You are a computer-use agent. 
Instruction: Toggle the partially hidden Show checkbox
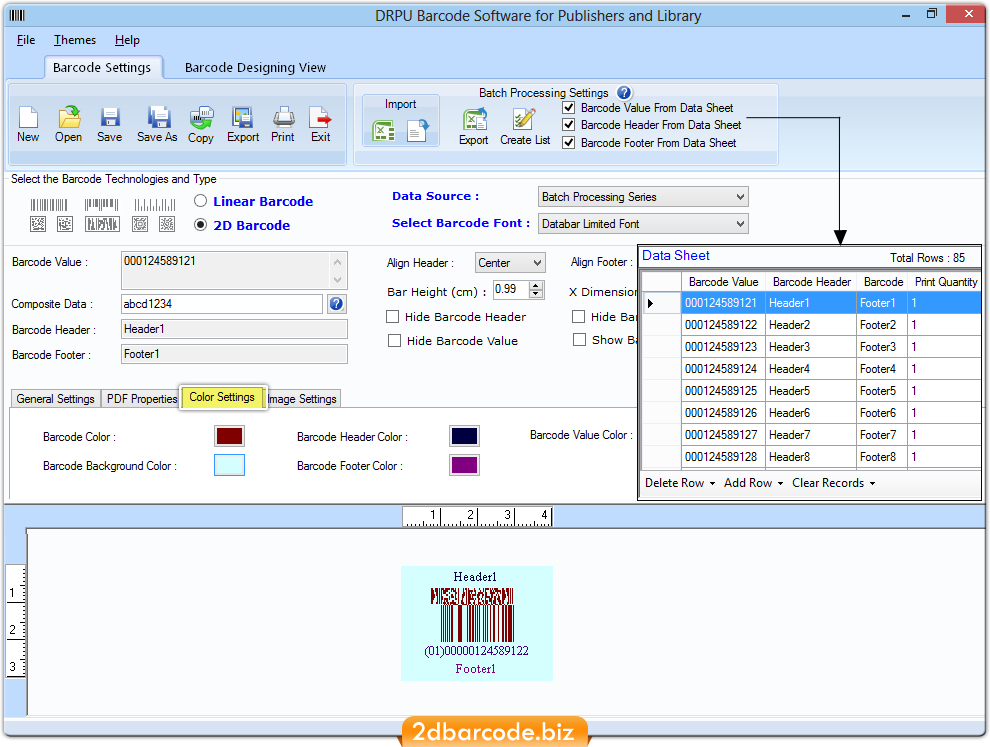(x=580, y=340)
